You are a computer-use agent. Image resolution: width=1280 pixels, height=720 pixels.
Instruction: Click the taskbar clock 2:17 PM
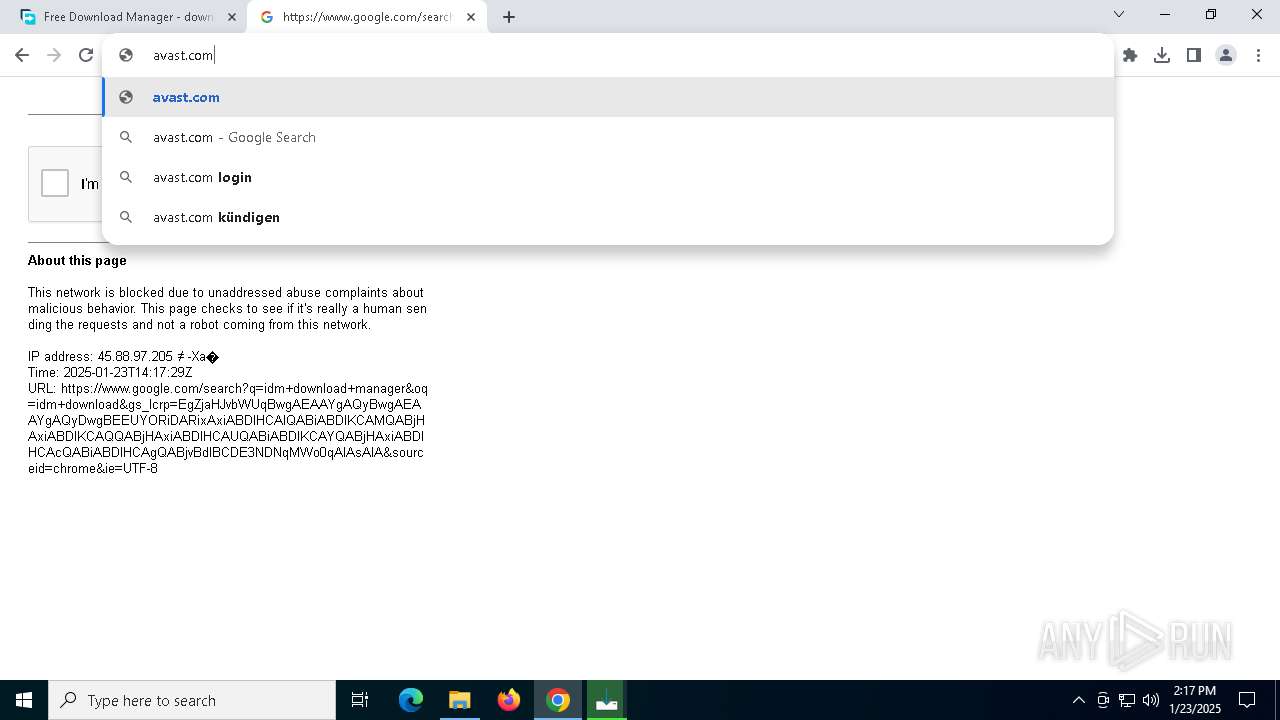click(x=1195, y=700)
